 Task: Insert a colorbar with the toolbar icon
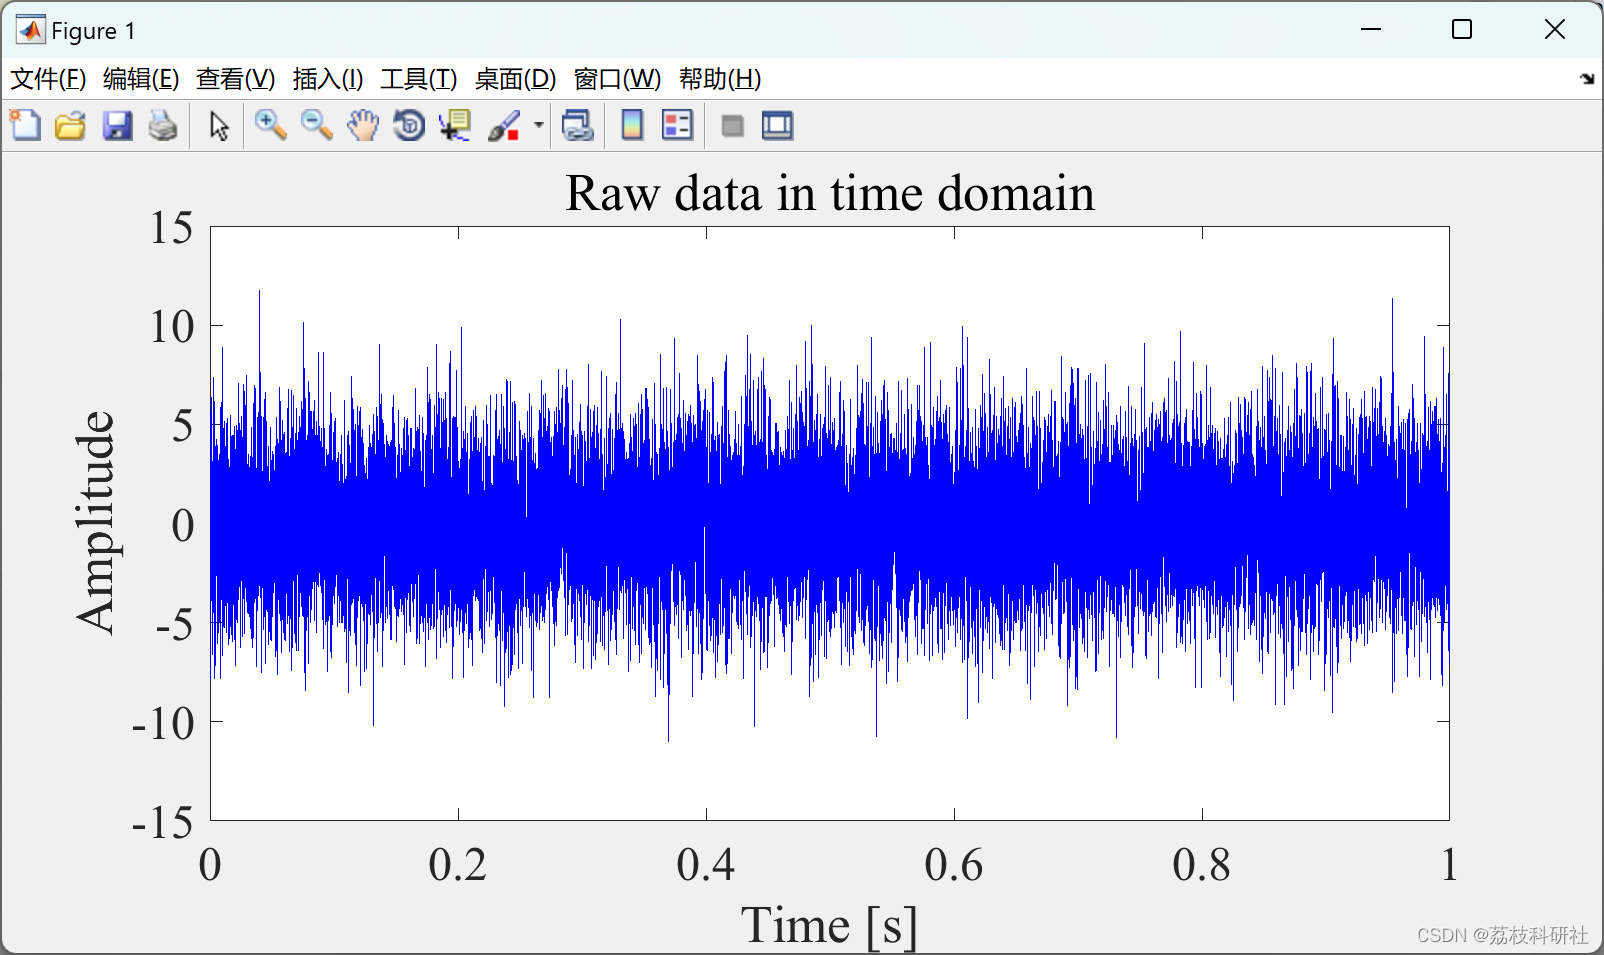point(632,126)
